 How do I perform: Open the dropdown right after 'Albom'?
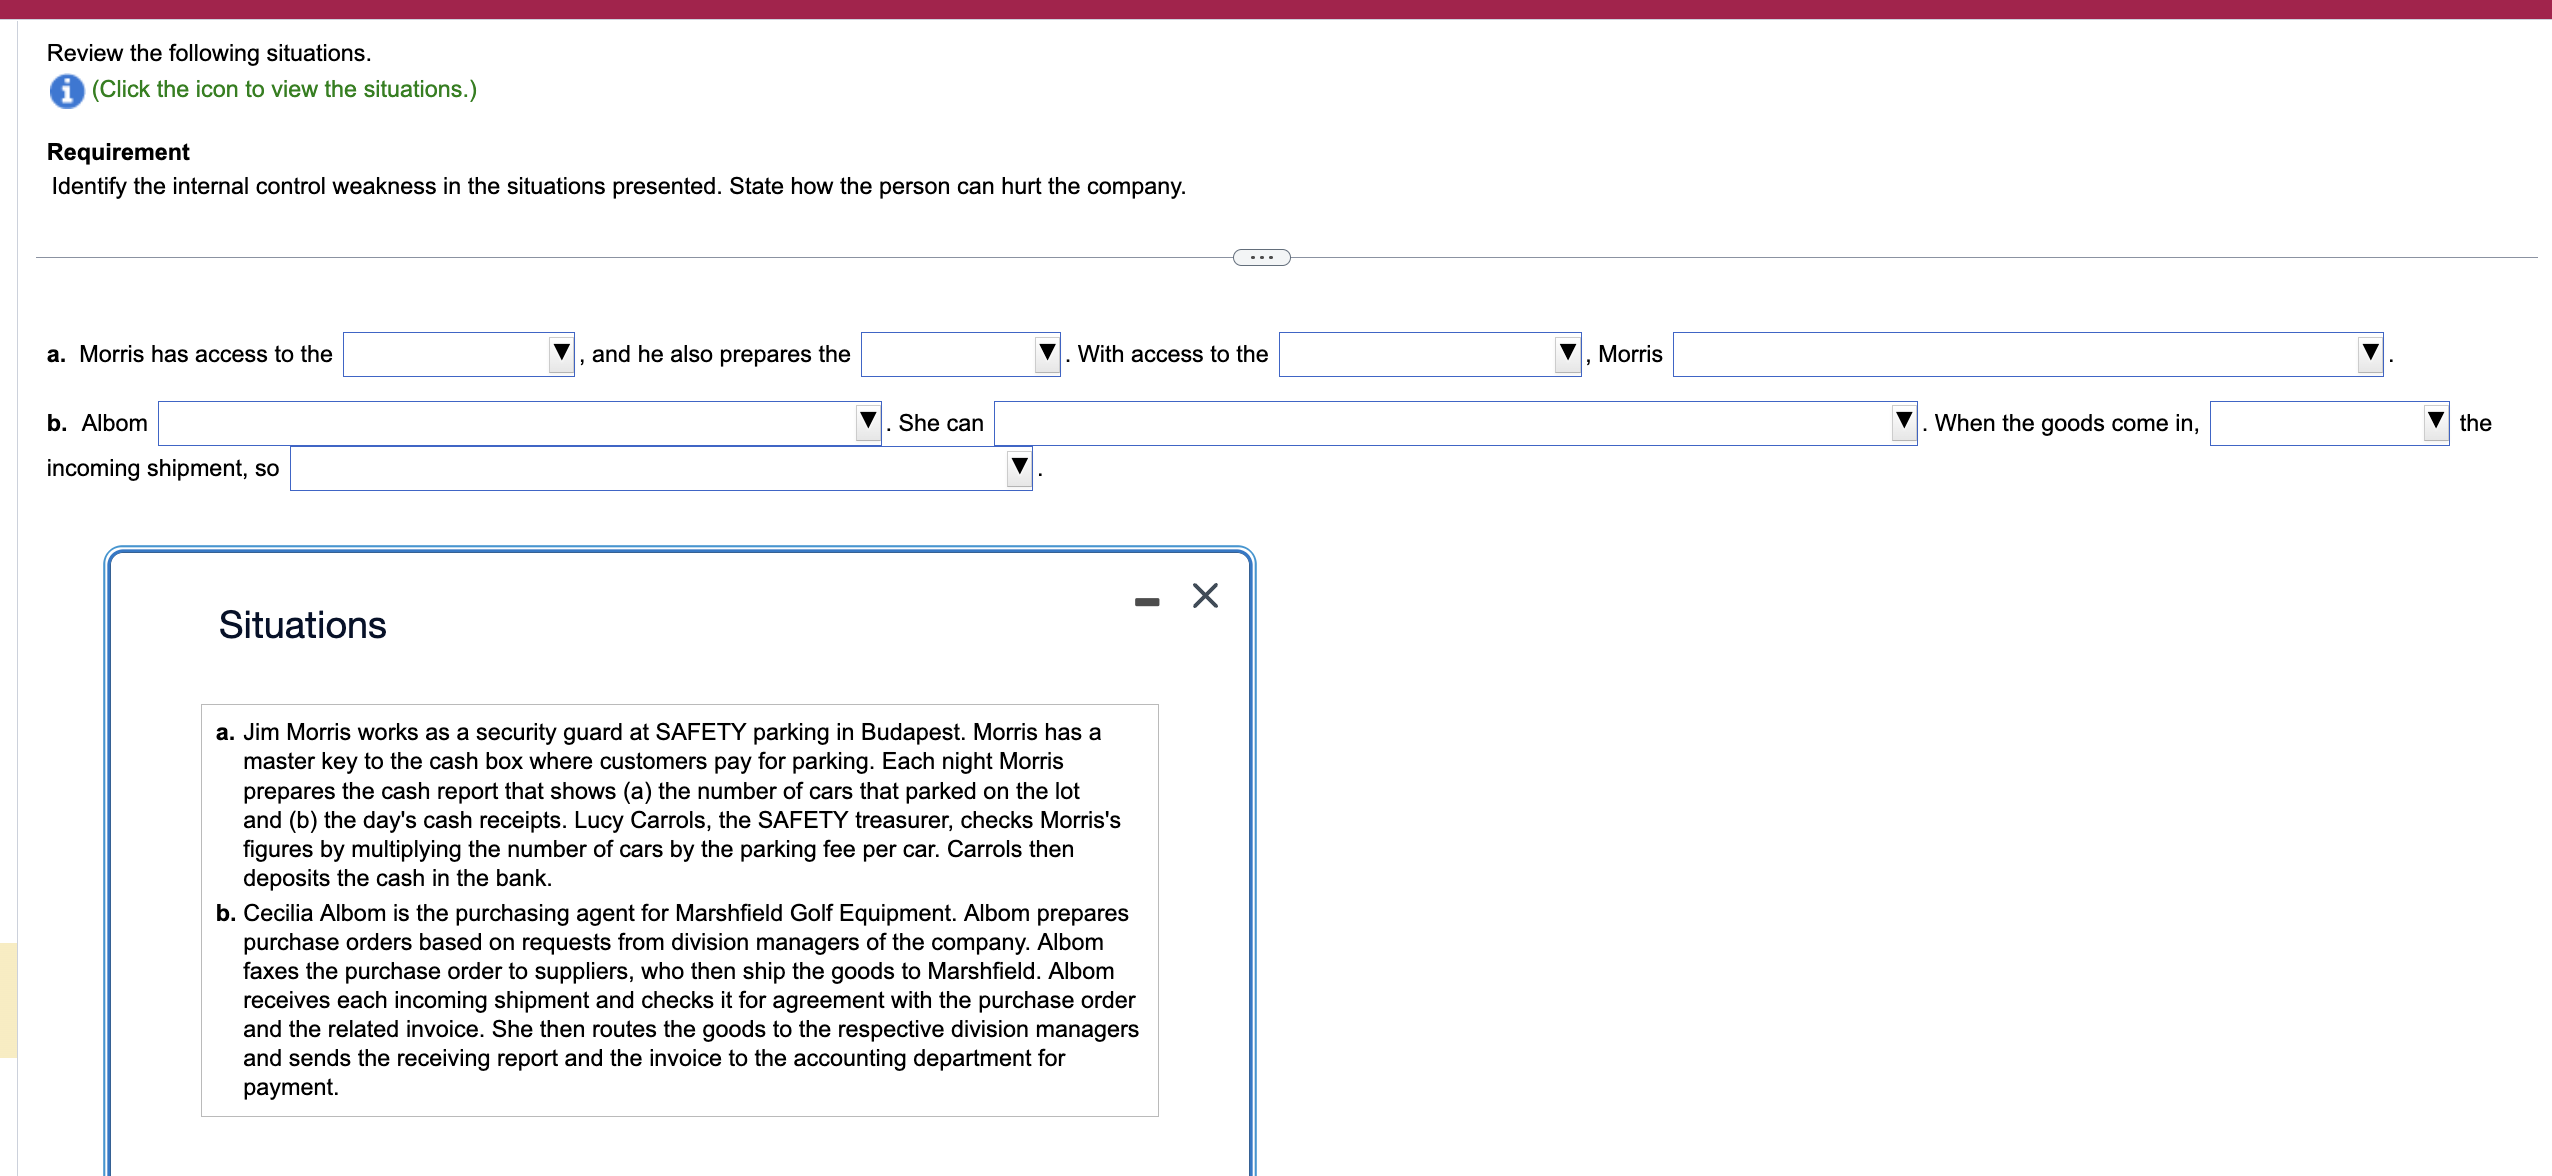point(518,423)
